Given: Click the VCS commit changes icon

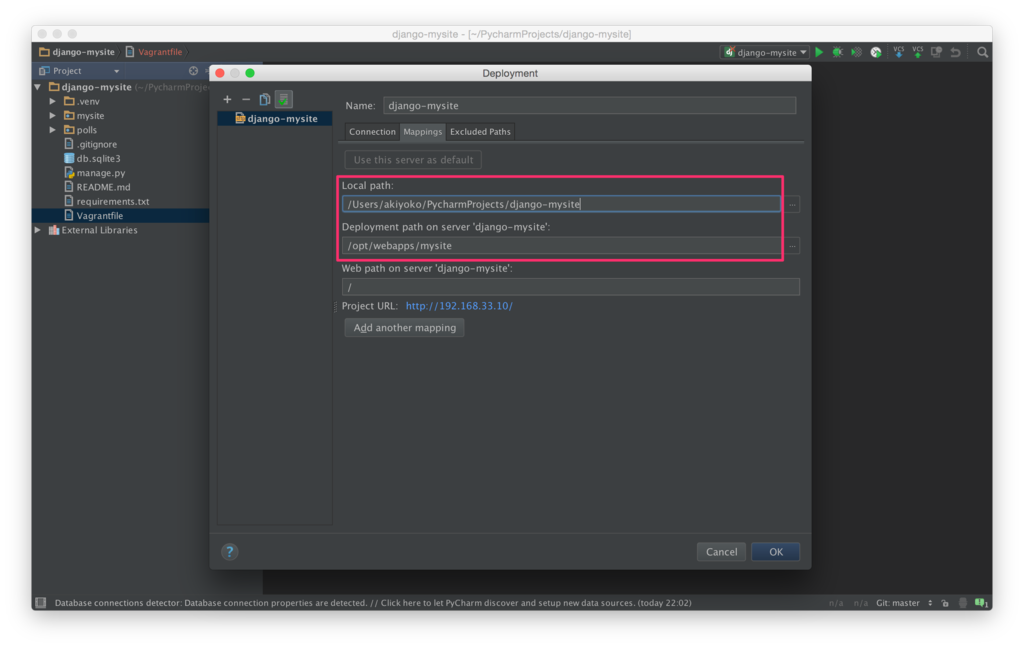Looking at the screenshot, I should pyautogui.click(x=918, y=52).
